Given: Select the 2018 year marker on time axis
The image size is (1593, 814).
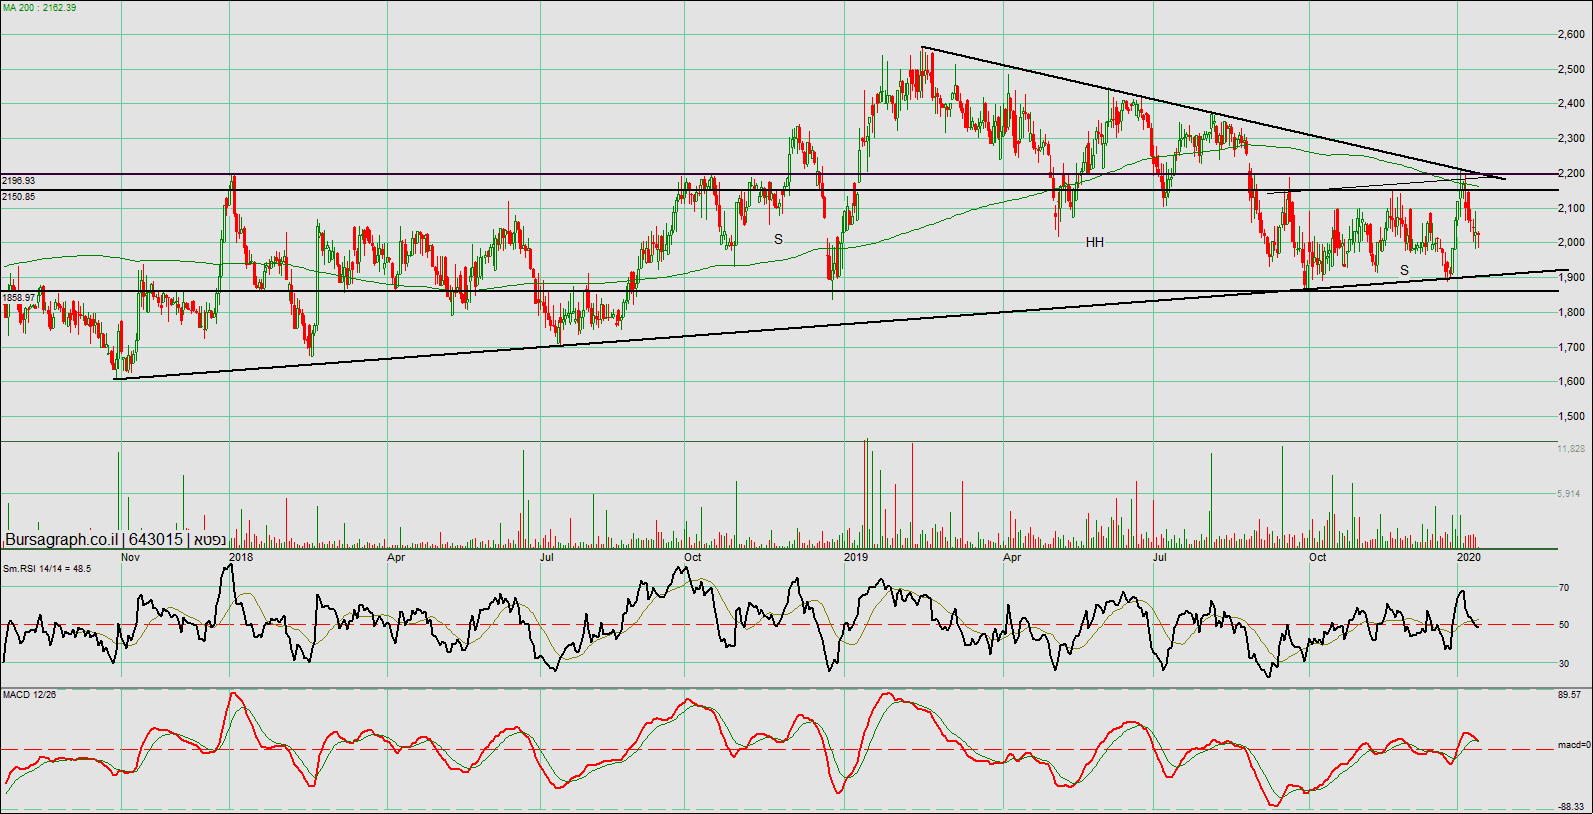Looking at the screenshot, I should click(x=241, y=557).
